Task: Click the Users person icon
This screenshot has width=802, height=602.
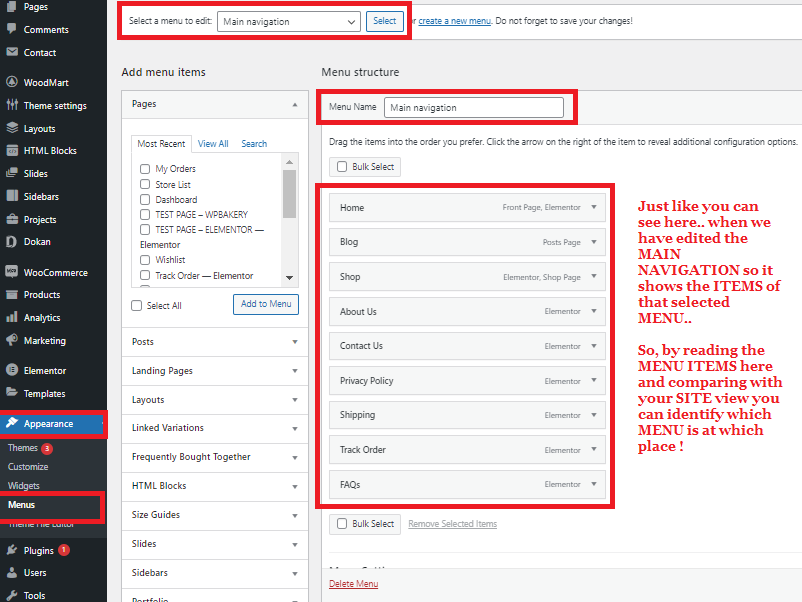Action: pos(12,573)
